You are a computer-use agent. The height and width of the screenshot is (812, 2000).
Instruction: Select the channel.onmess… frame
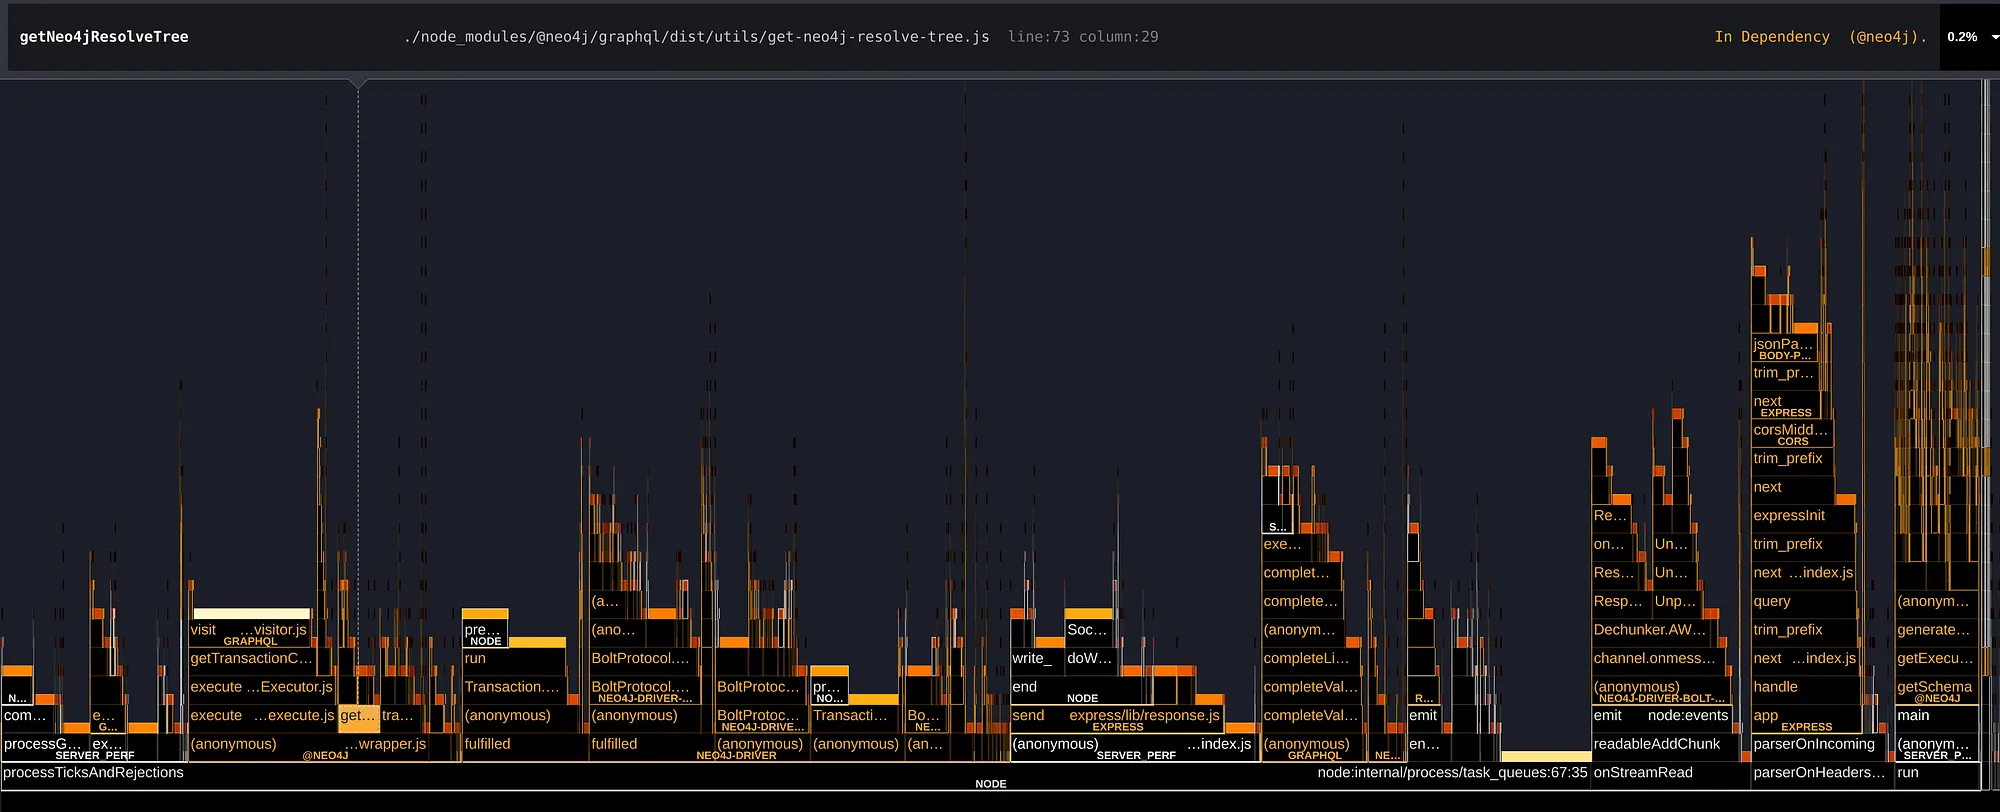[1657, 661]
